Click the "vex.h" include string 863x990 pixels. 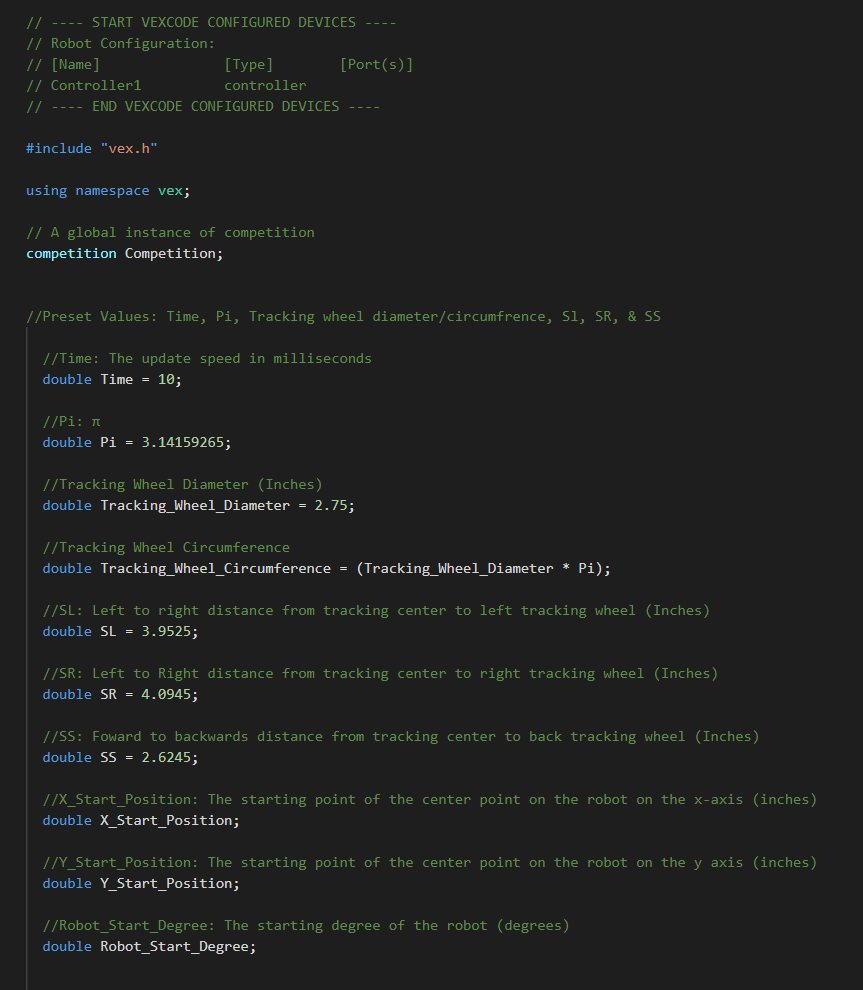tap(129, 148)
